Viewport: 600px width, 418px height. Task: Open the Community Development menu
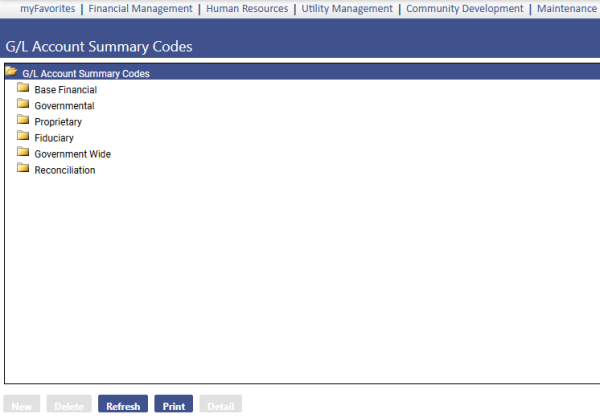coord(465,8)
